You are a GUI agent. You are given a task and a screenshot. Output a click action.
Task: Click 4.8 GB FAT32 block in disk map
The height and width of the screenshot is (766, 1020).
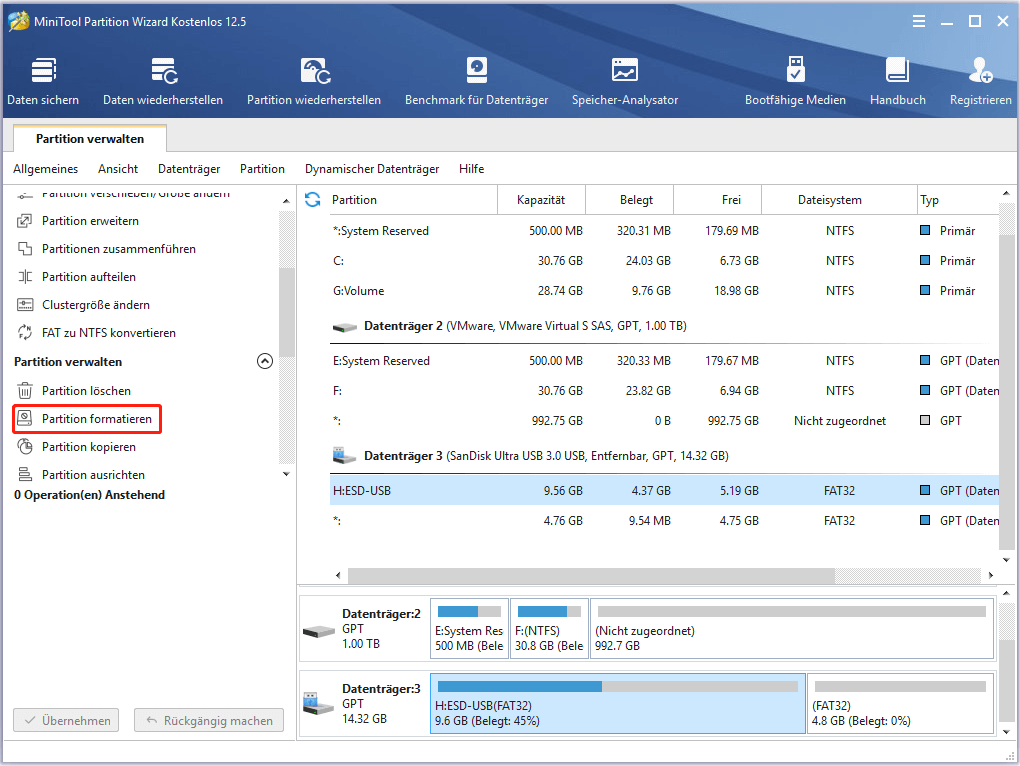(x=900, y=703)
